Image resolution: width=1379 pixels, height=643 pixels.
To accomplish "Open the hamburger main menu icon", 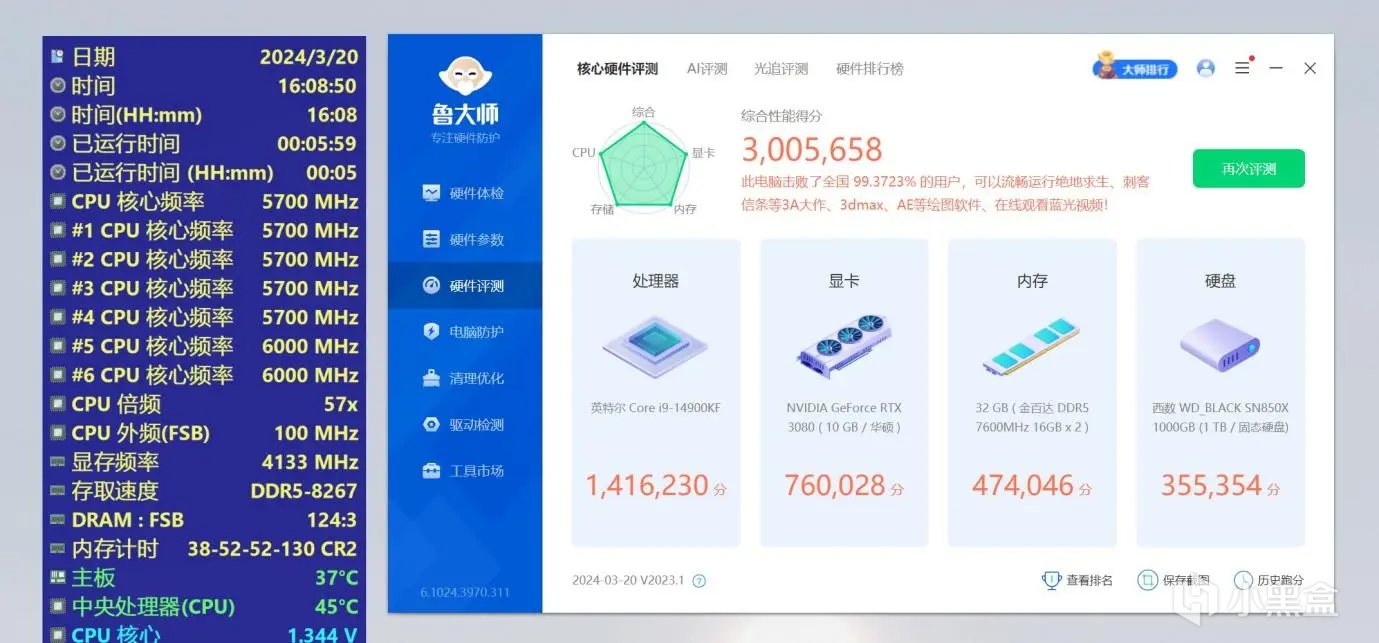I will coord(1242,68).
